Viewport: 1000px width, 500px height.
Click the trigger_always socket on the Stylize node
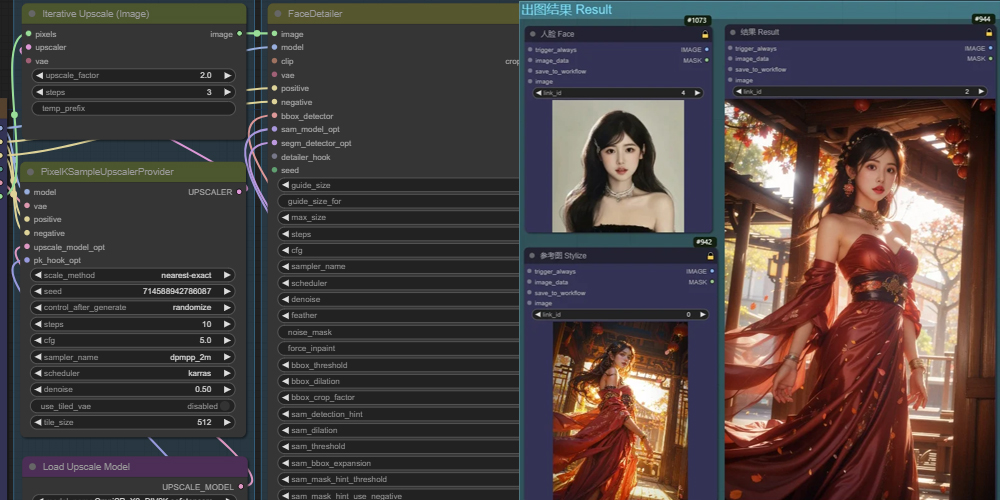pyautogui.click(x=531, y=272)
